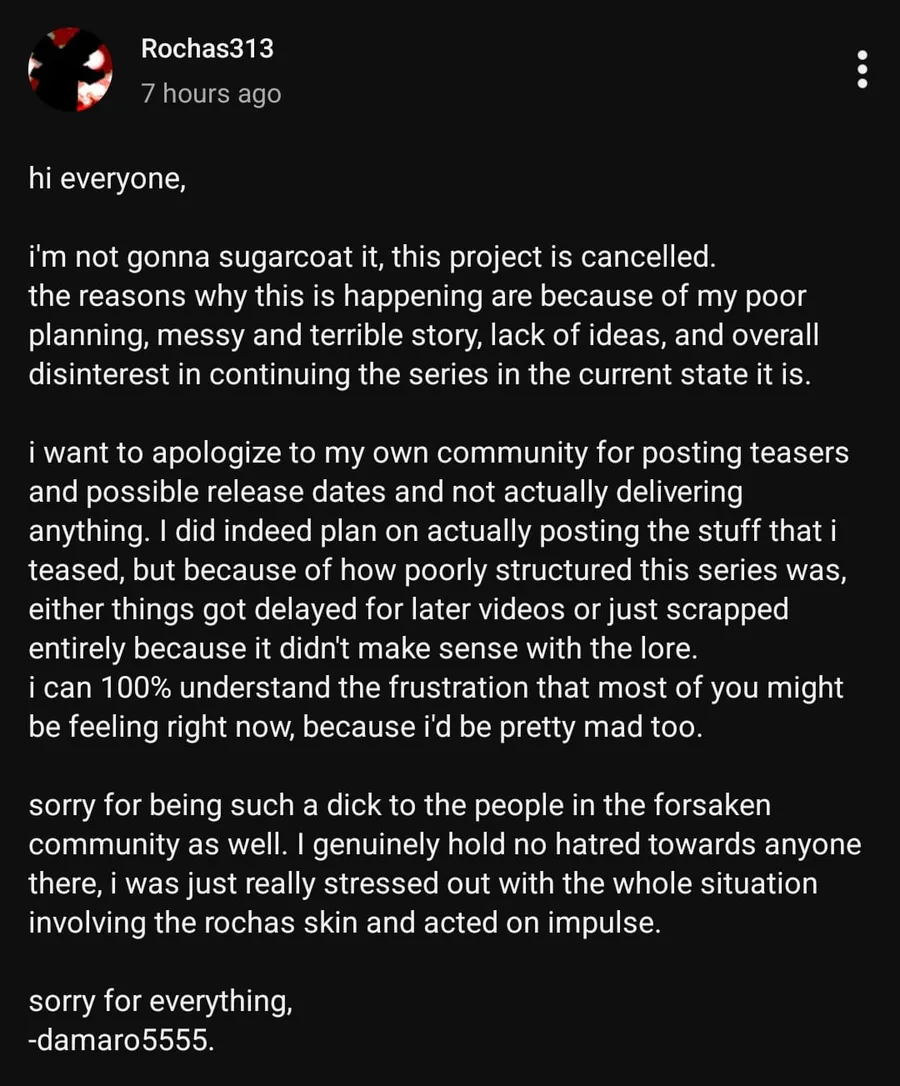The width and height of the screenshot is (900, 1086).
Task: Click the "sorry for everything," closing line
Action: tap(160, 1000)
